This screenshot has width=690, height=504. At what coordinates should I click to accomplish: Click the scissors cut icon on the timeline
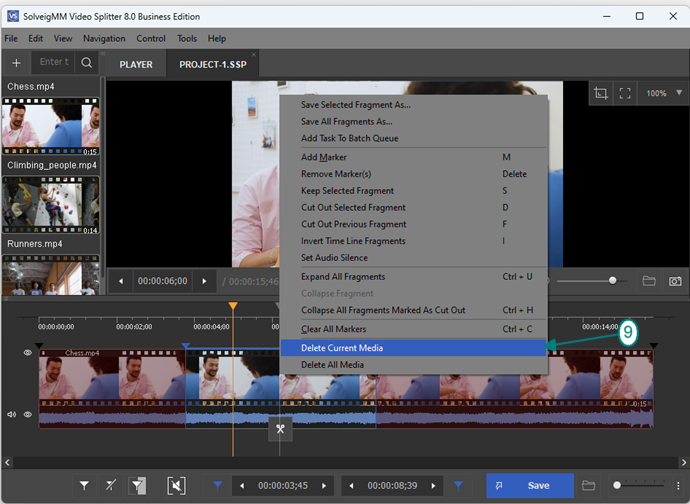[x=281, y=431]
